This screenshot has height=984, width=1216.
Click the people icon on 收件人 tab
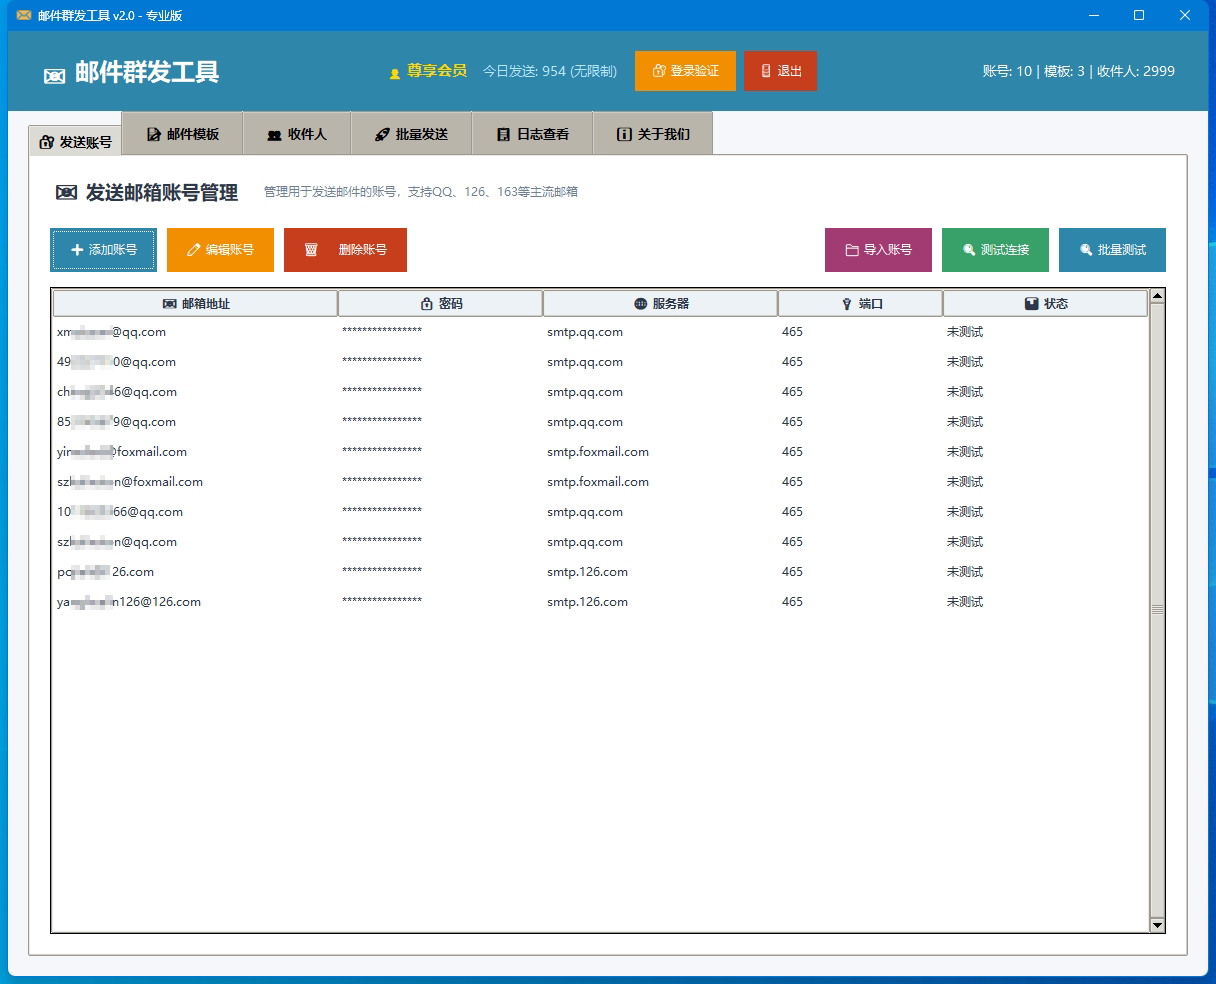click(x=274, y=135)
